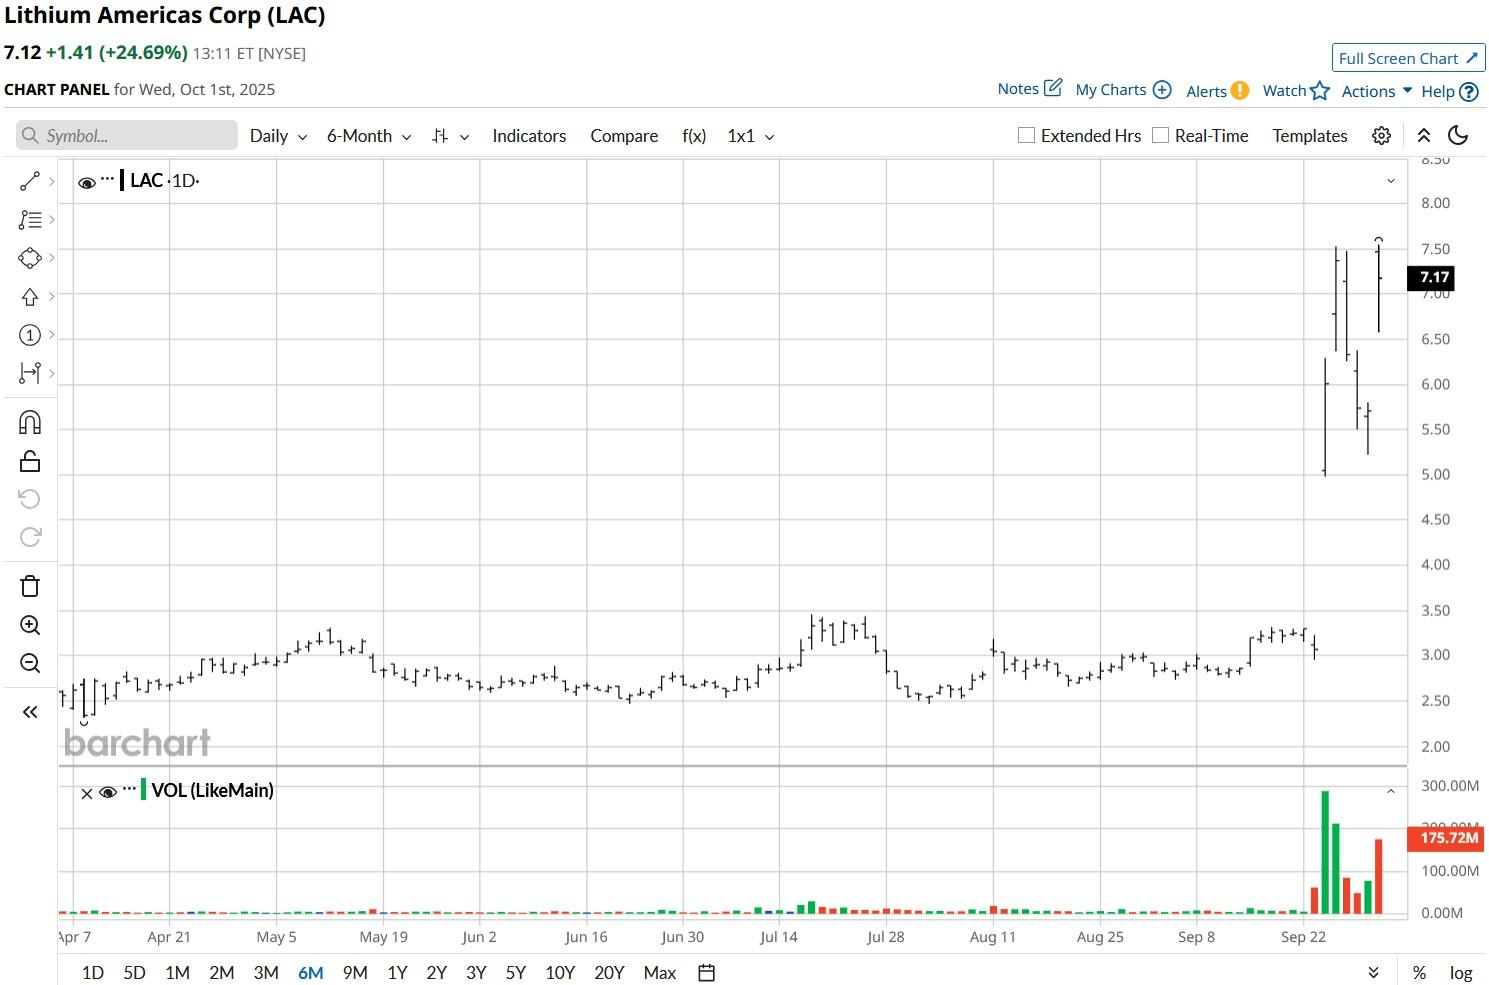
Task: Open the Templates menu
Action: [1310, 136]
